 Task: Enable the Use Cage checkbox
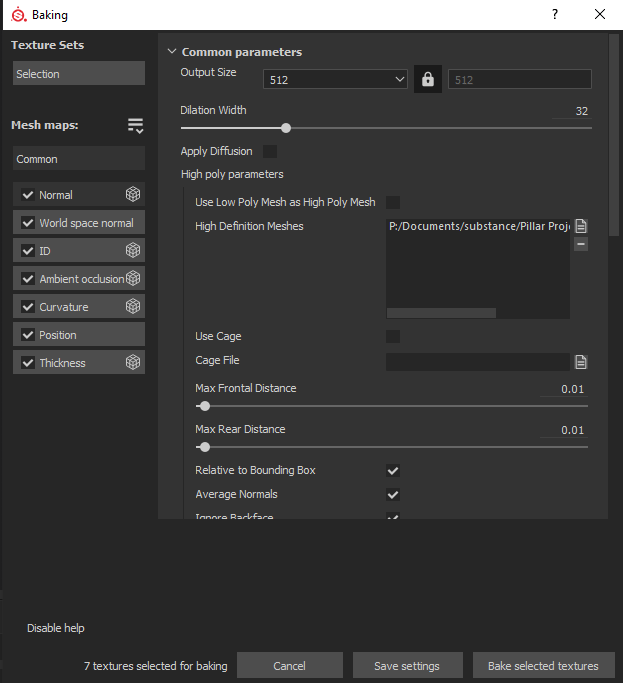[393, 336]
